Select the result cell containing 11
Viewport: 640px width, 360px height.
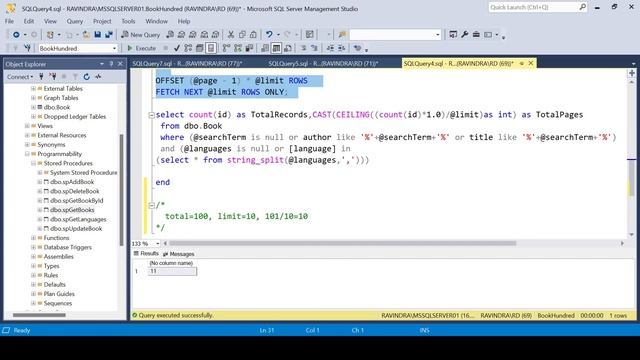[172, 271]
